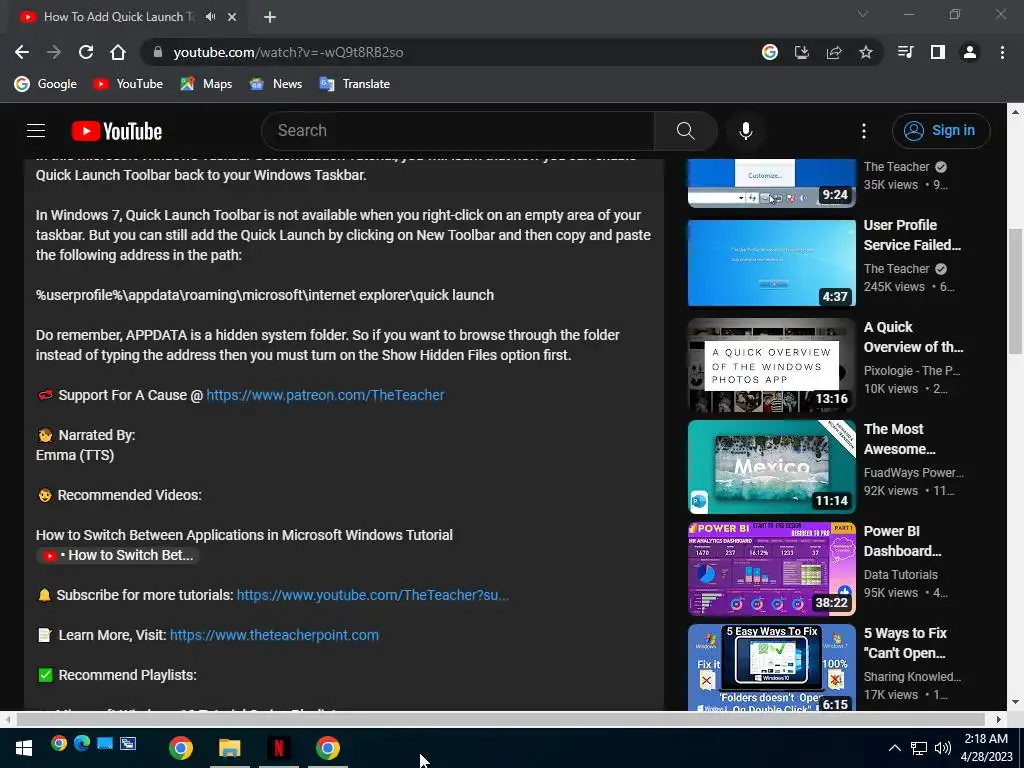
Task: Open the browser home page
Action: pos(118,52)
